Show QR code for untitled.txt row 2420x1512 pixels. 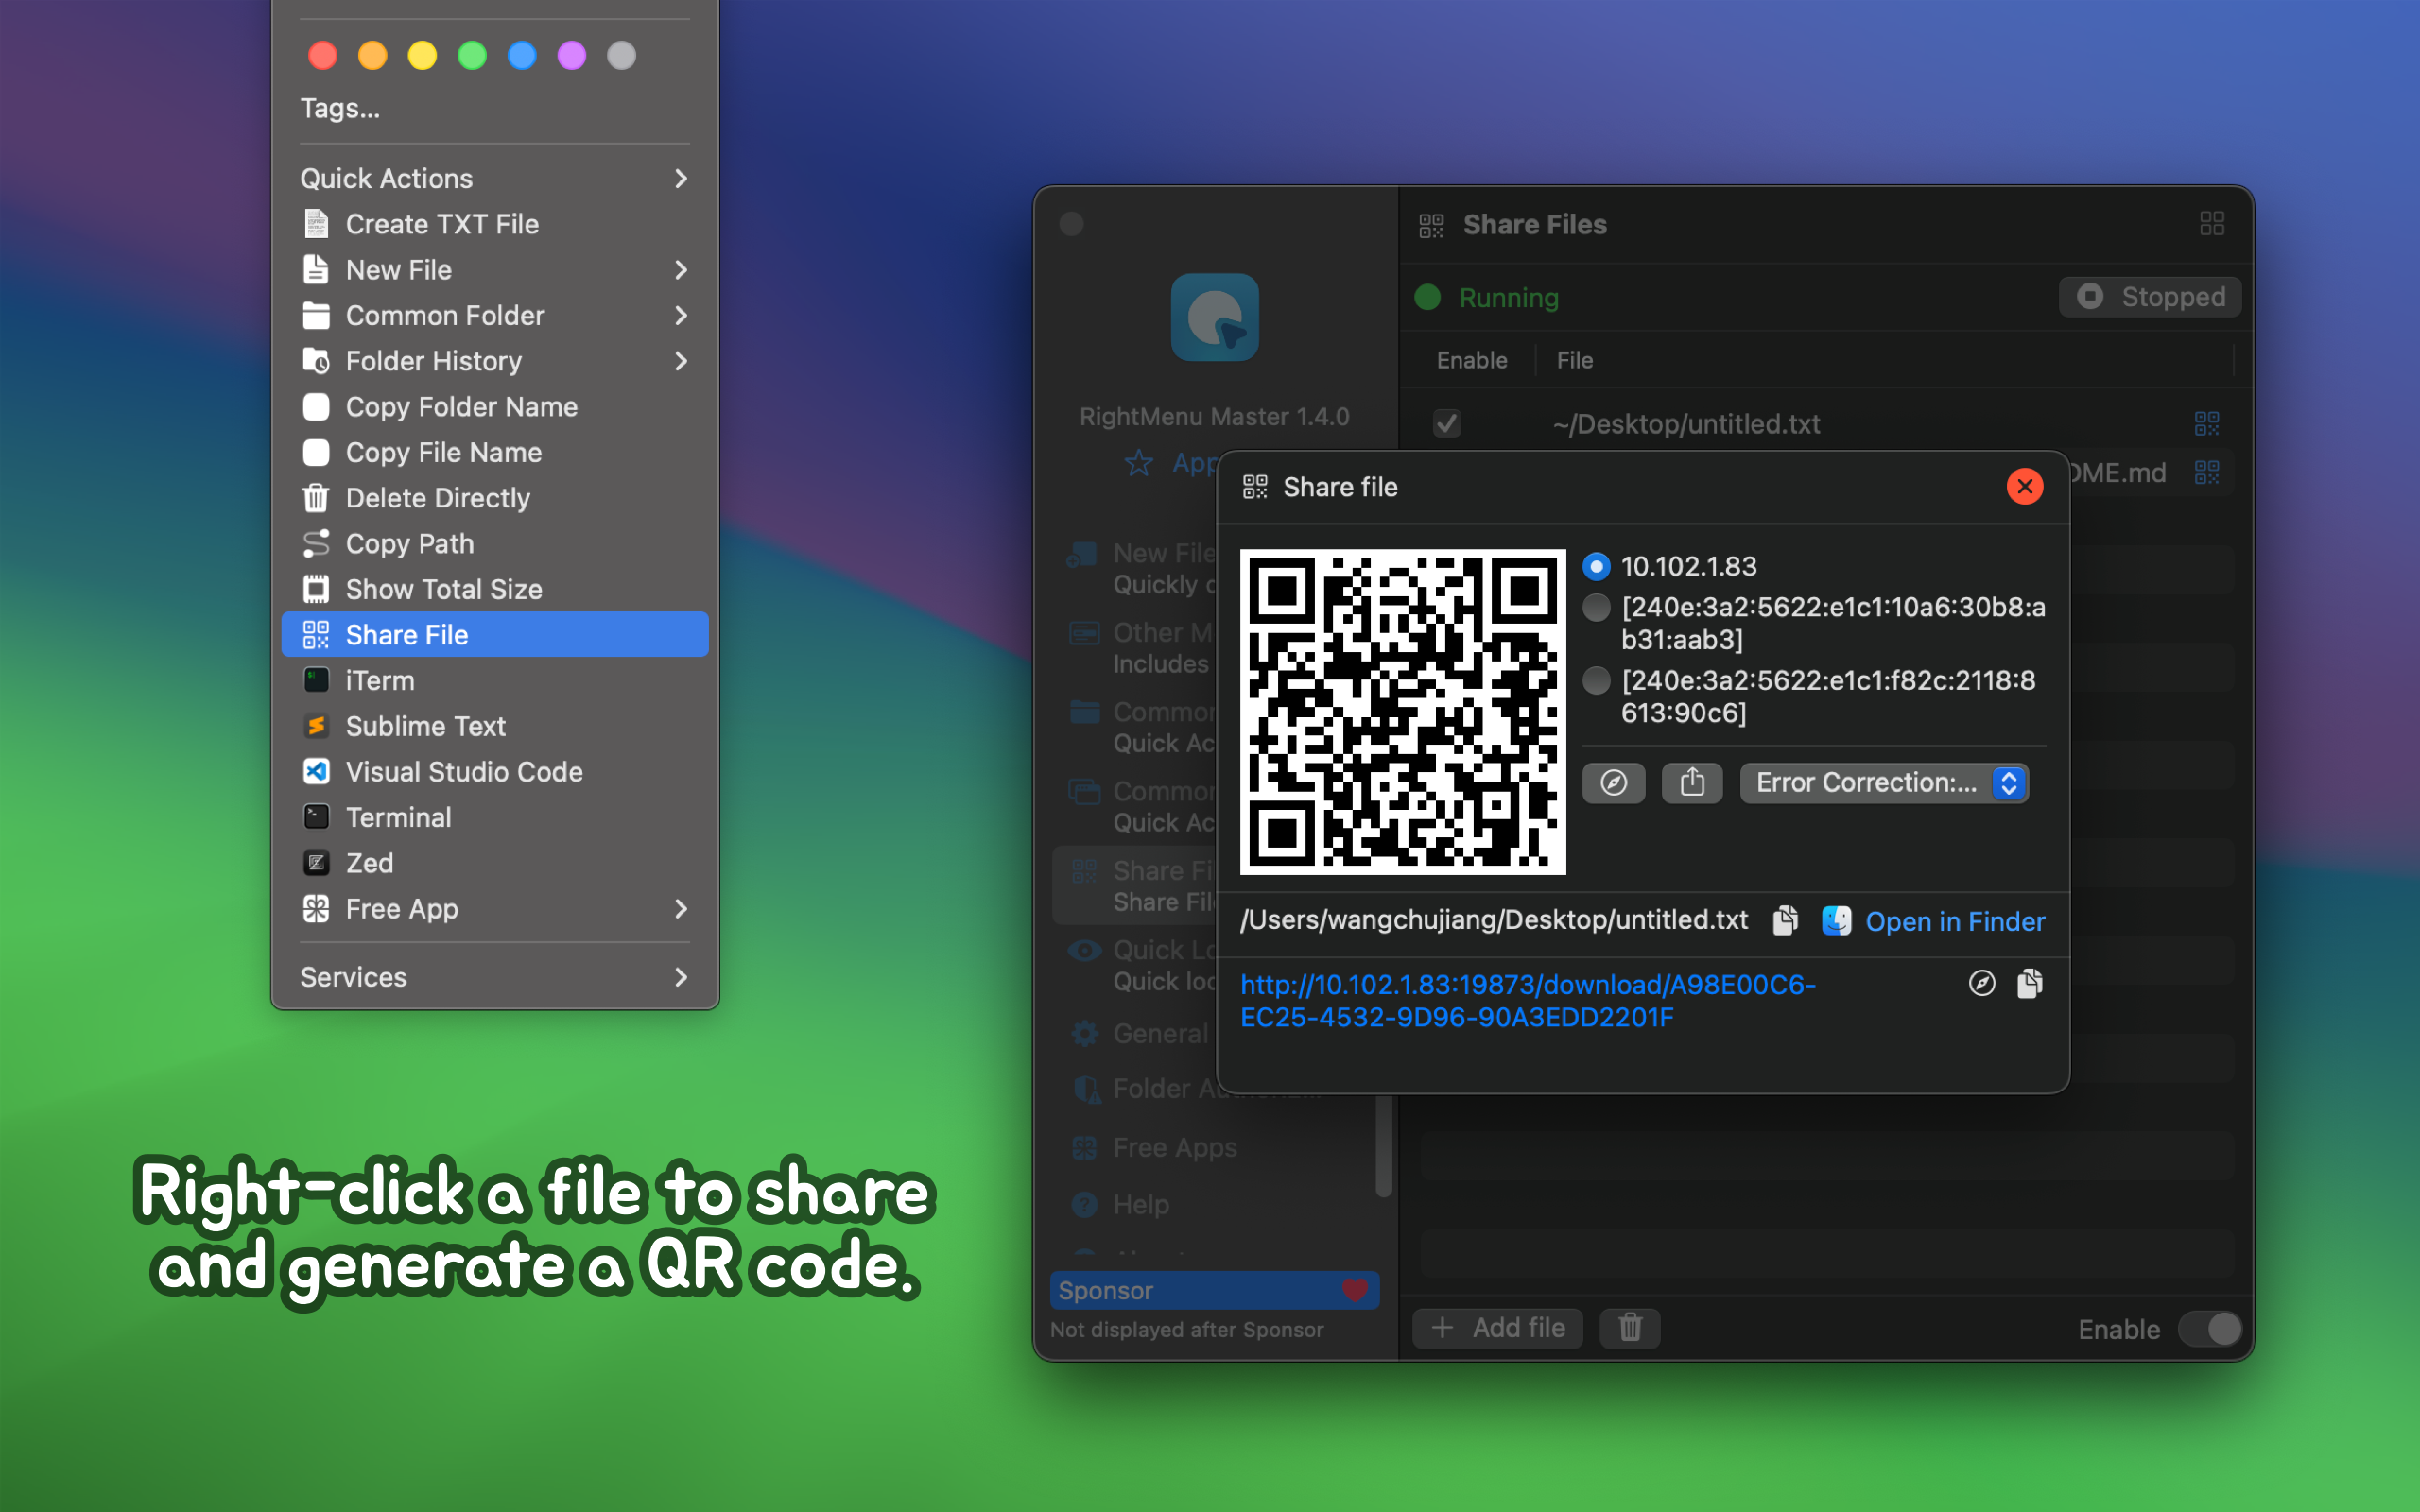point(2206,424)
